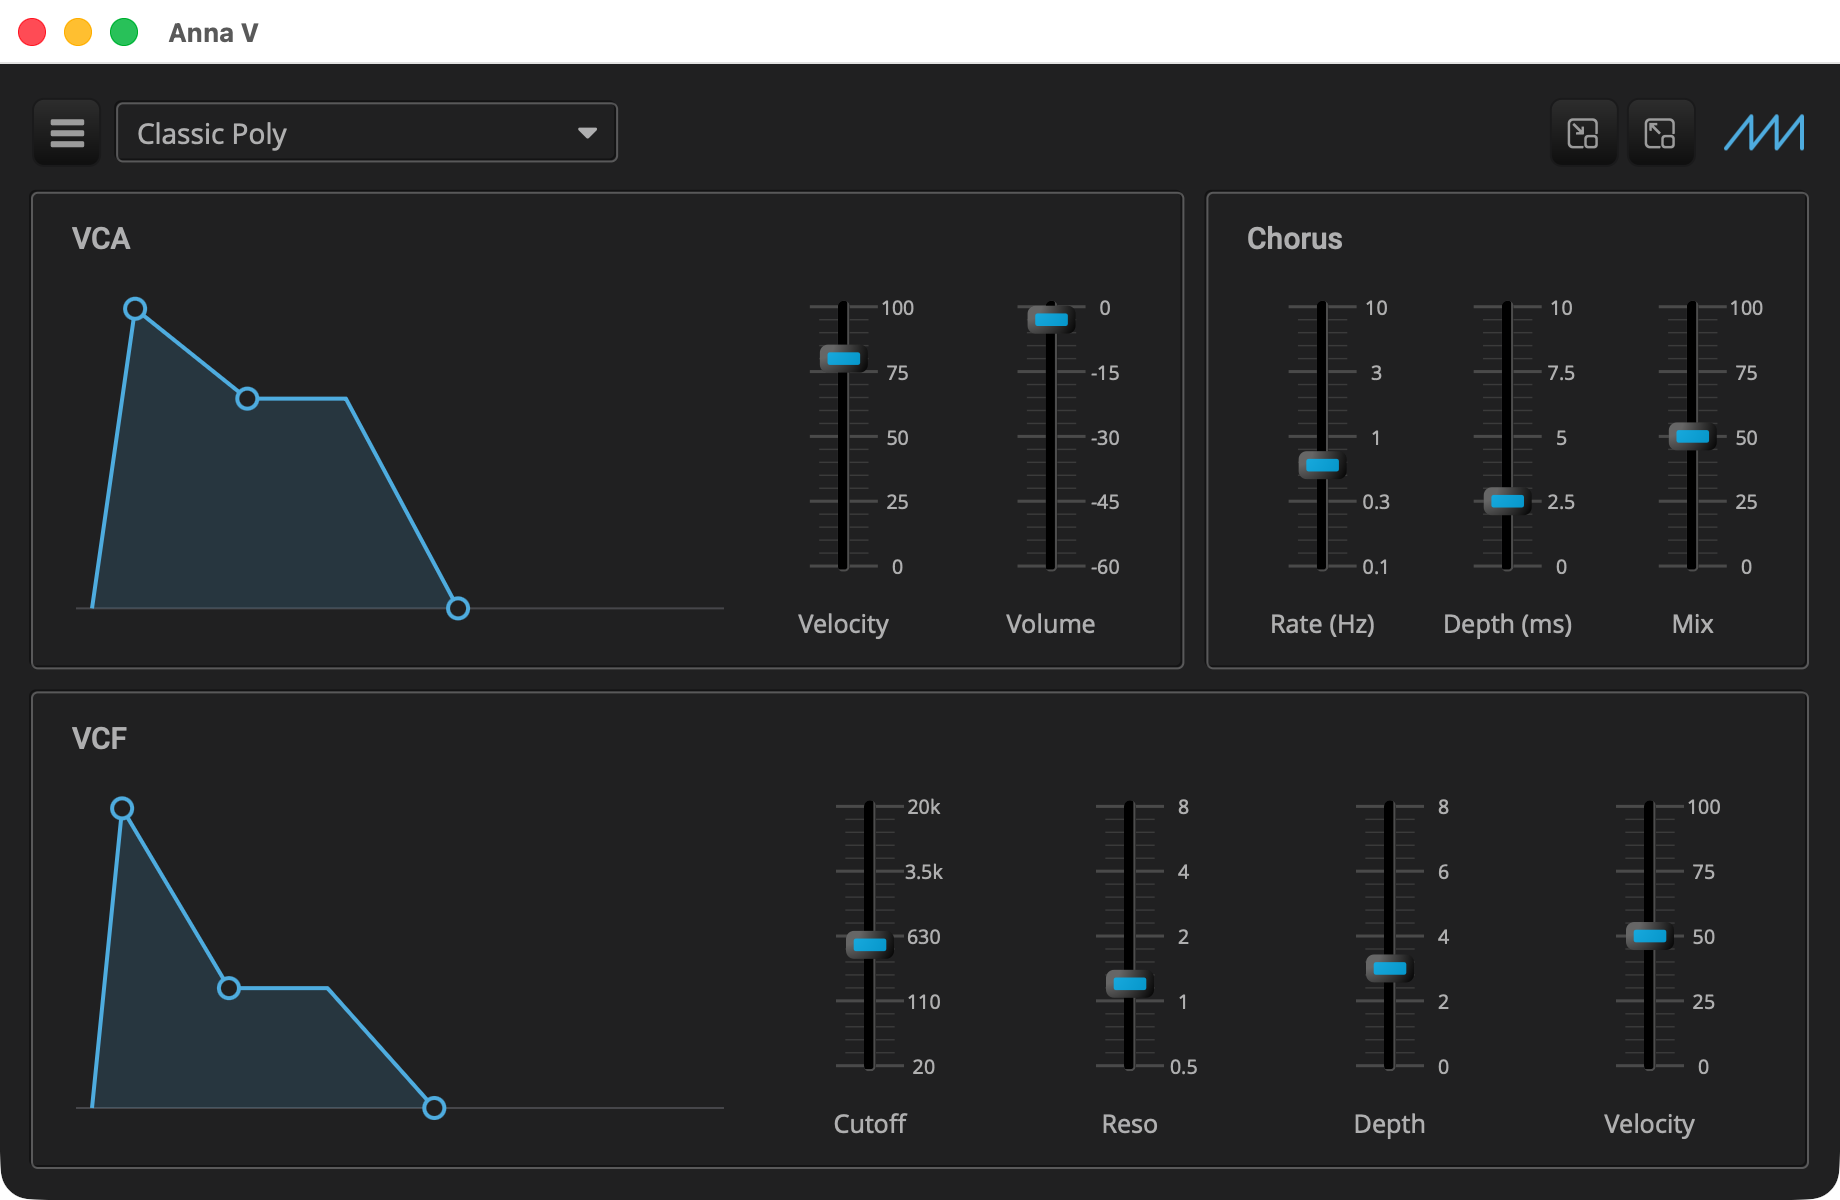Click the Chorus Mix slider handle
This screenshot has width=1840, height=1200.
pyautogui.click(x=1692, y=436)
